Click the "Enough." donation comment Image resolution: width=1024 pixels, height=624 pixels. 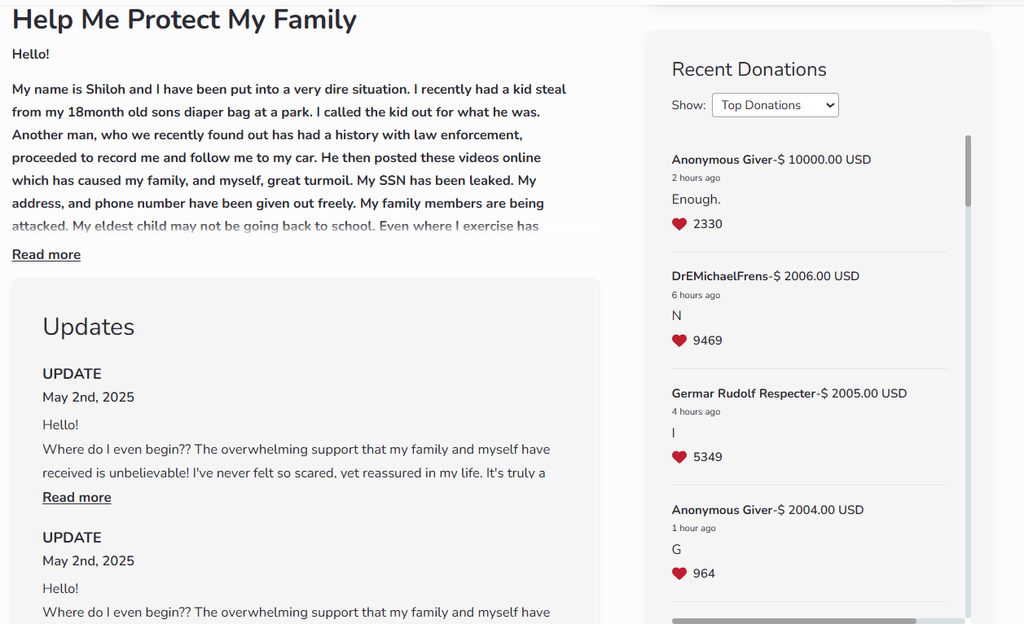[696, 199]
